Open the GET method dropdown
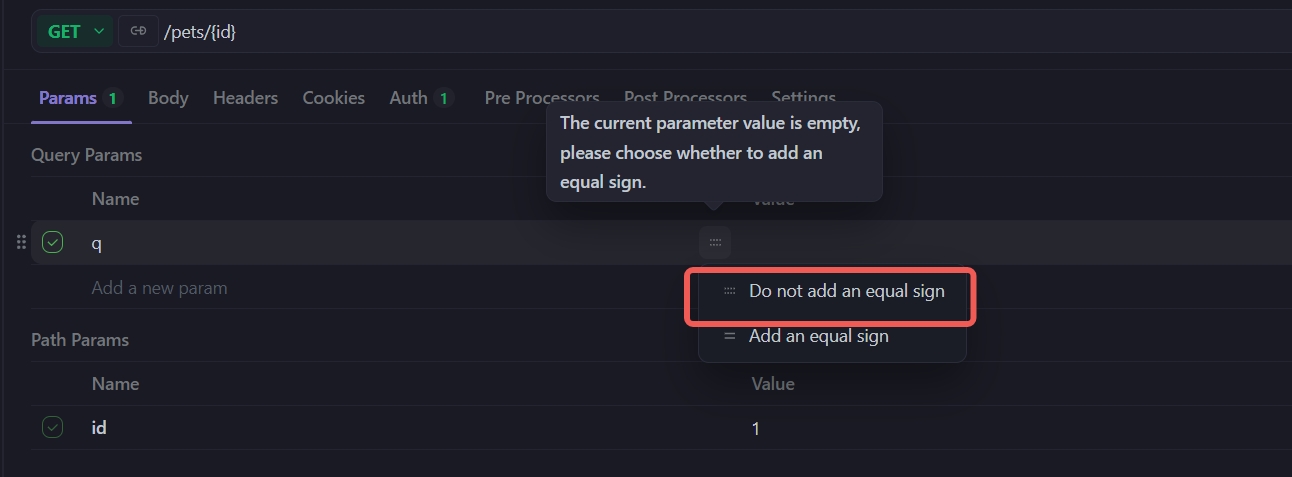The width and height of the screenshot is (1292, 477). [x=73, y=32]
